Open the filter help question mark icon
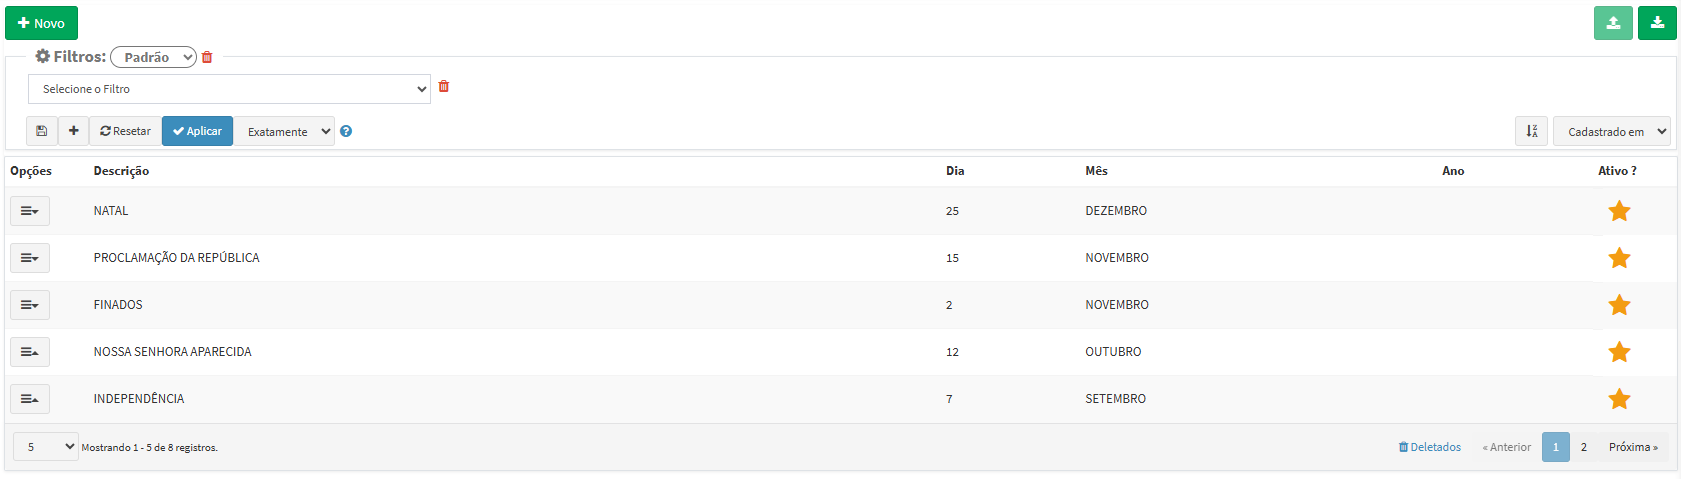1681x479 pixels. click(346, 131)
